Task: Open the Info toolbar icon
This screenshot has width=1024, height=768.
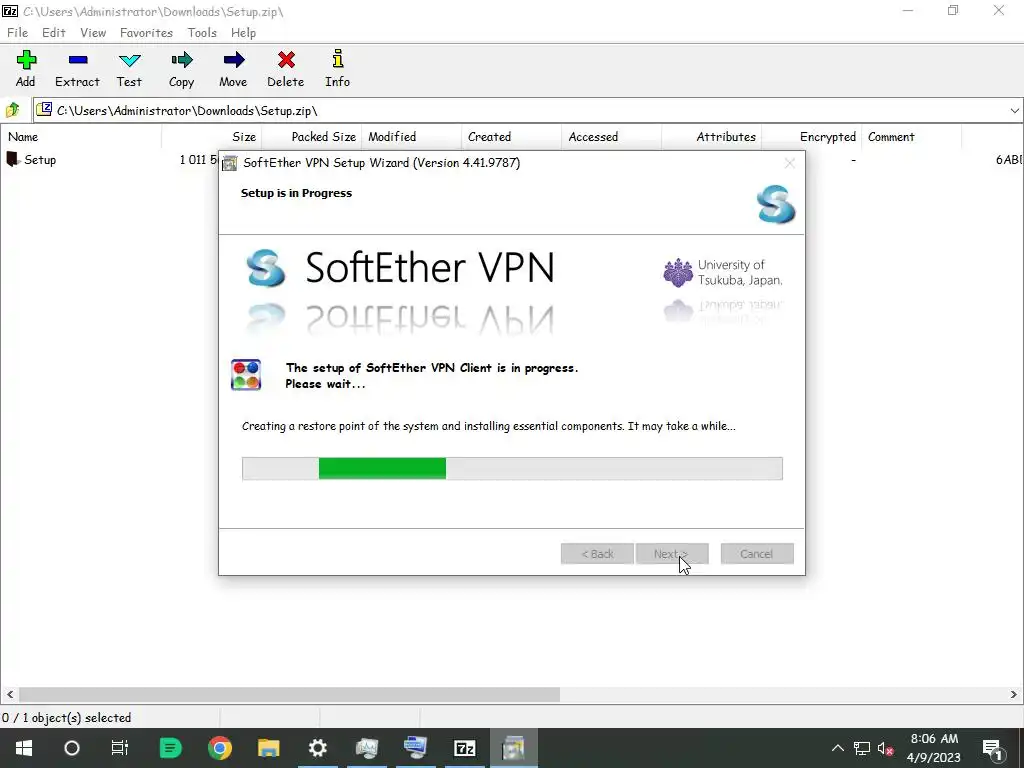Action: pos(338,59)
